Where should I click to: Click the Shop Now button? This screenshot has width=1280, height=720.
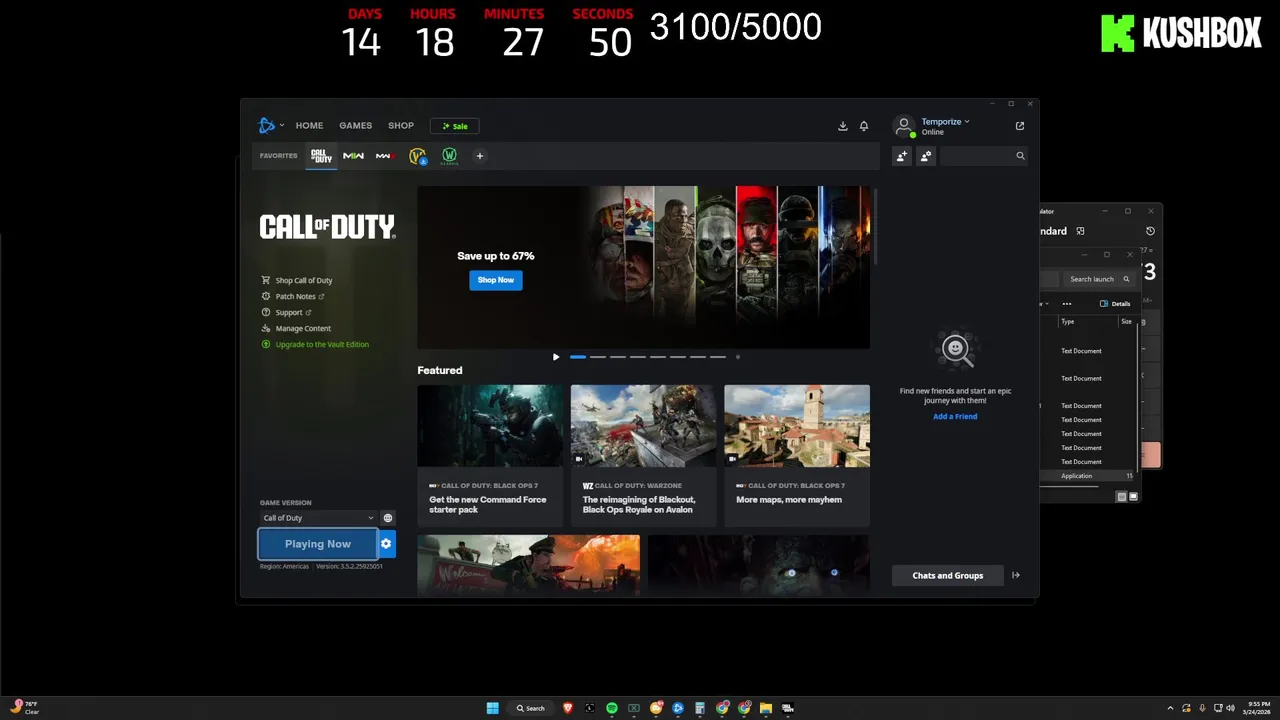coord(496,280)
